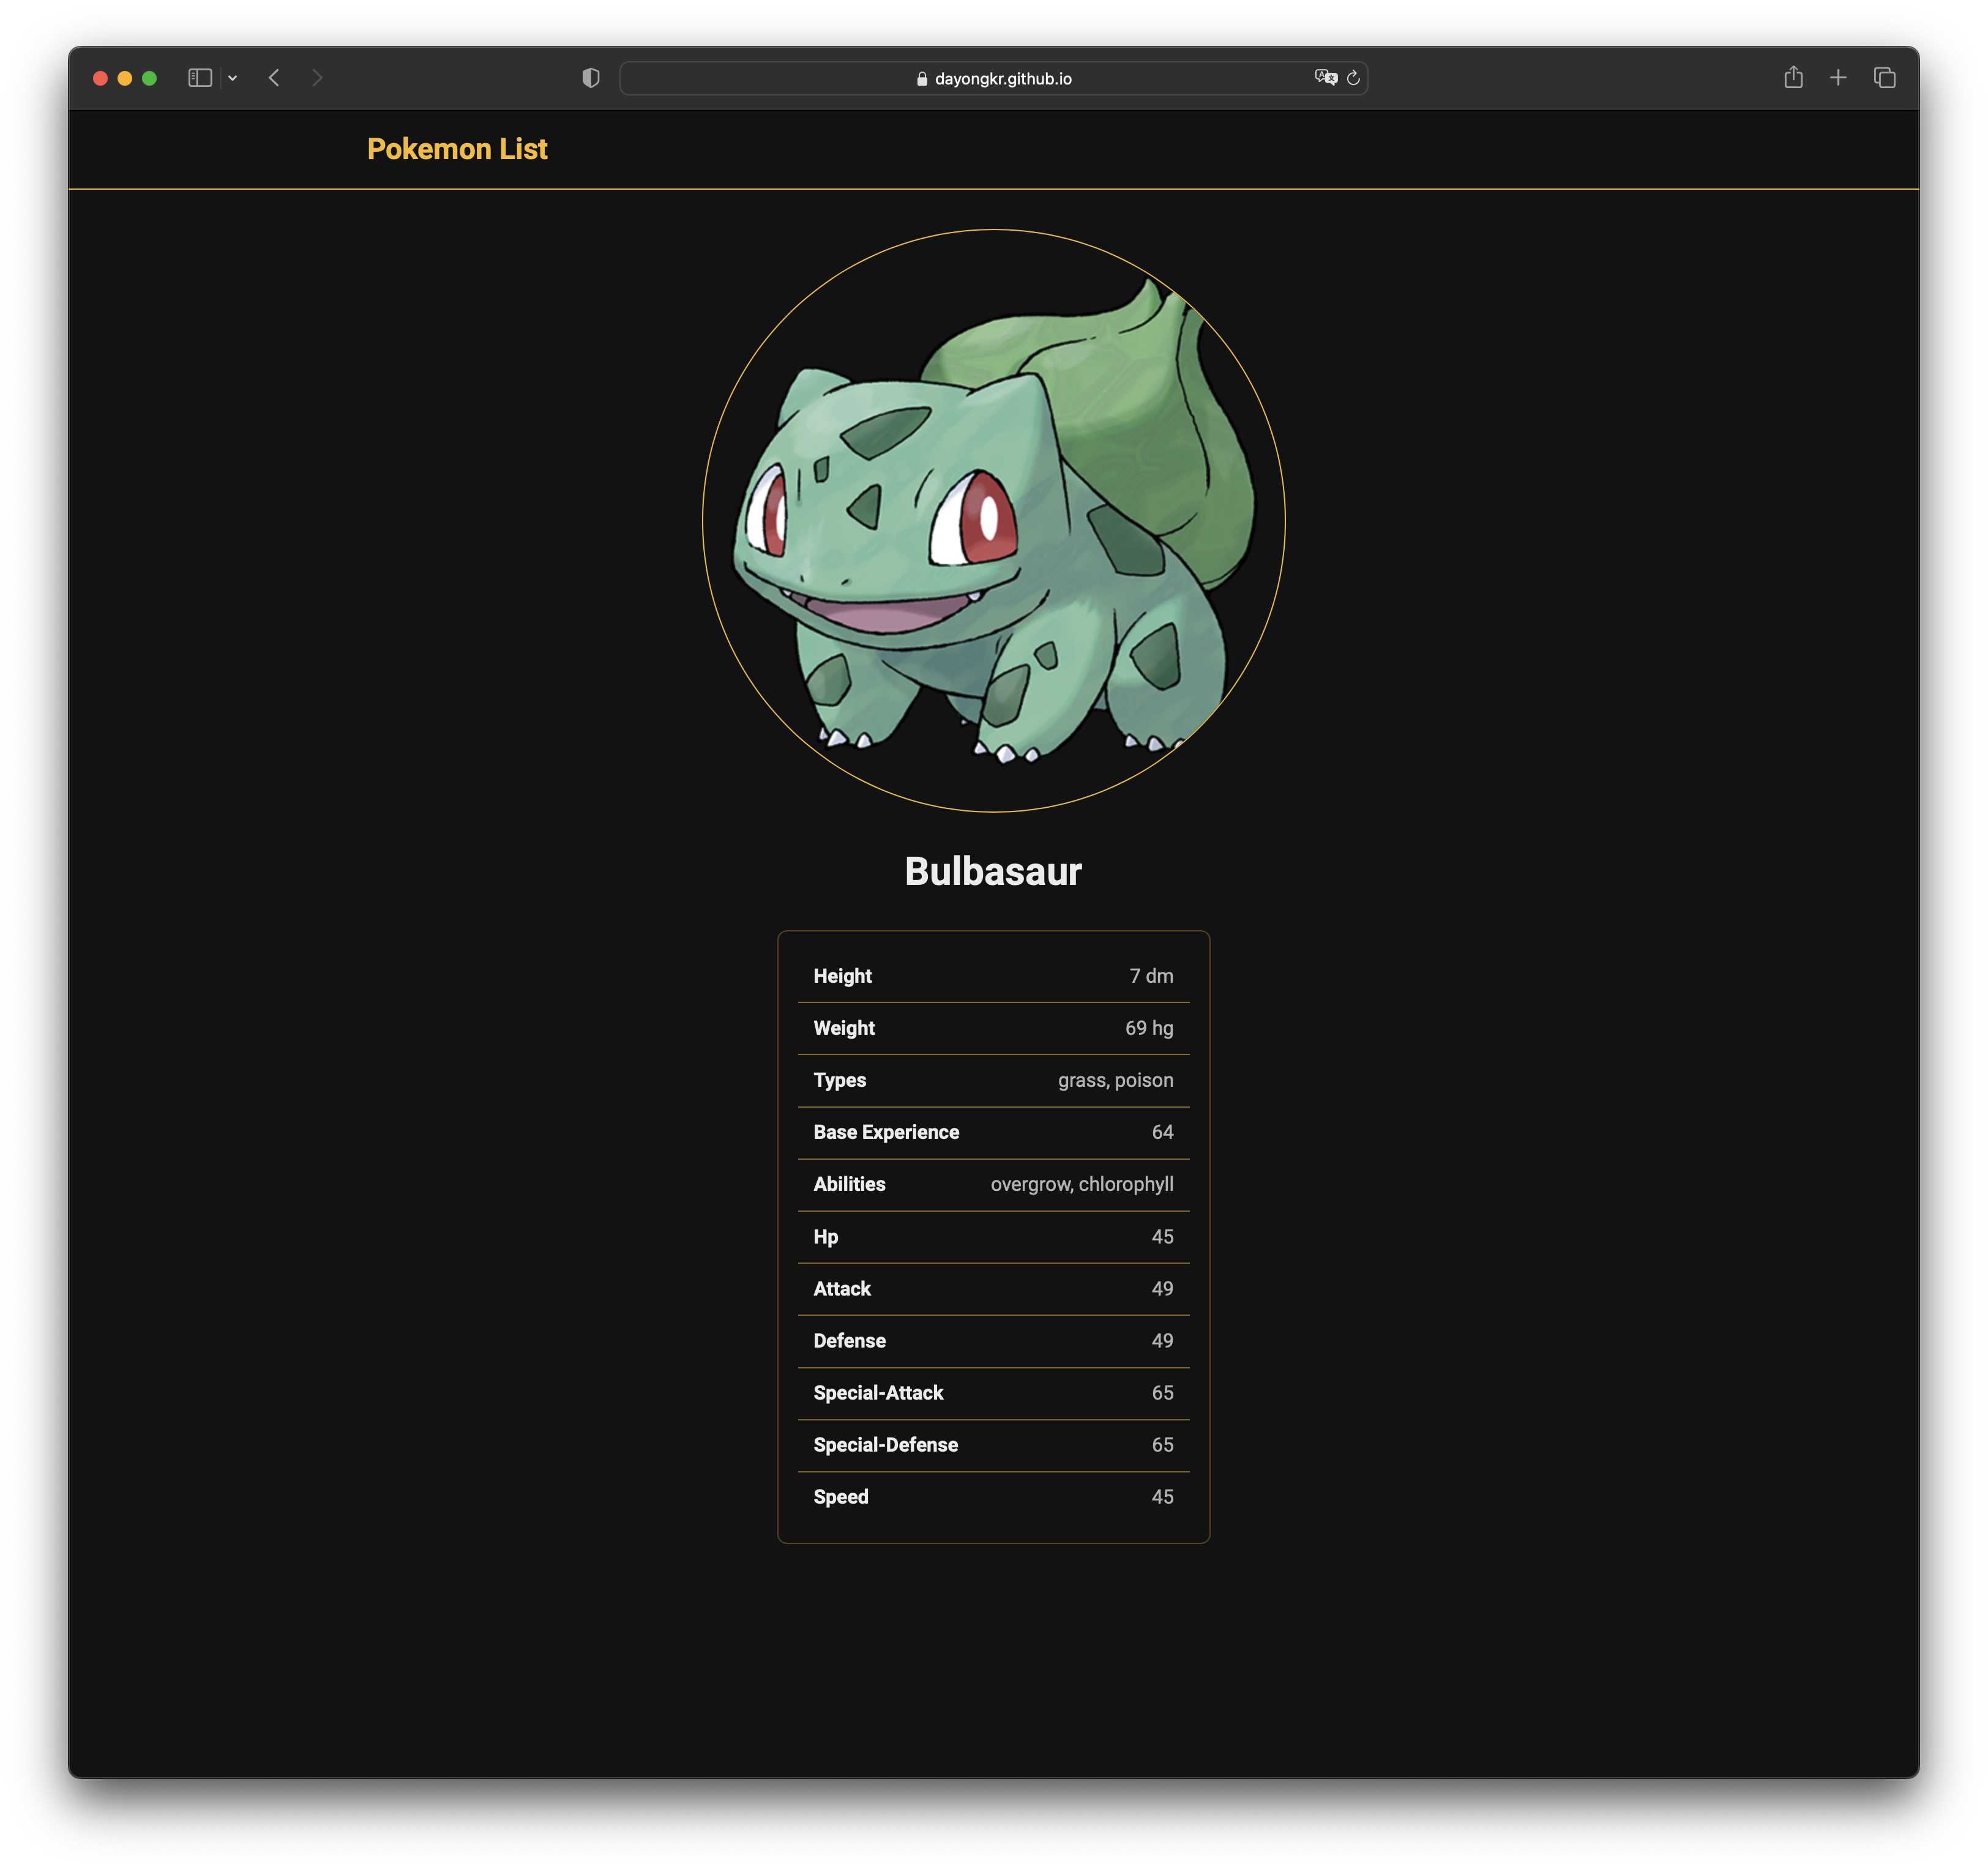This screenshot has width=1988, height=1869.
Task: Reload the page with the refresh icon
Action: (1353, 78)
